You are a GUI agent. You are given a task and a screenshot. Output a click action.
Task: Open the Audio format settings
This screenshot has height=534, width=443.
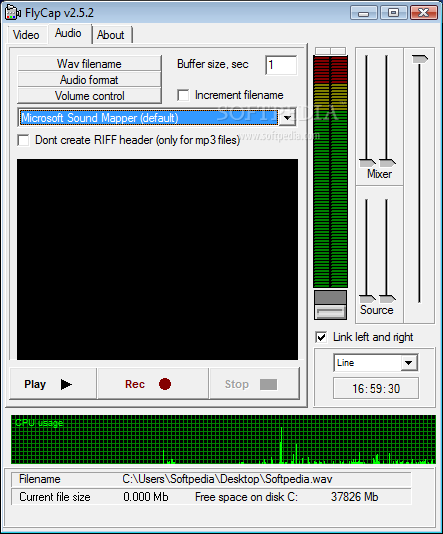89,80
